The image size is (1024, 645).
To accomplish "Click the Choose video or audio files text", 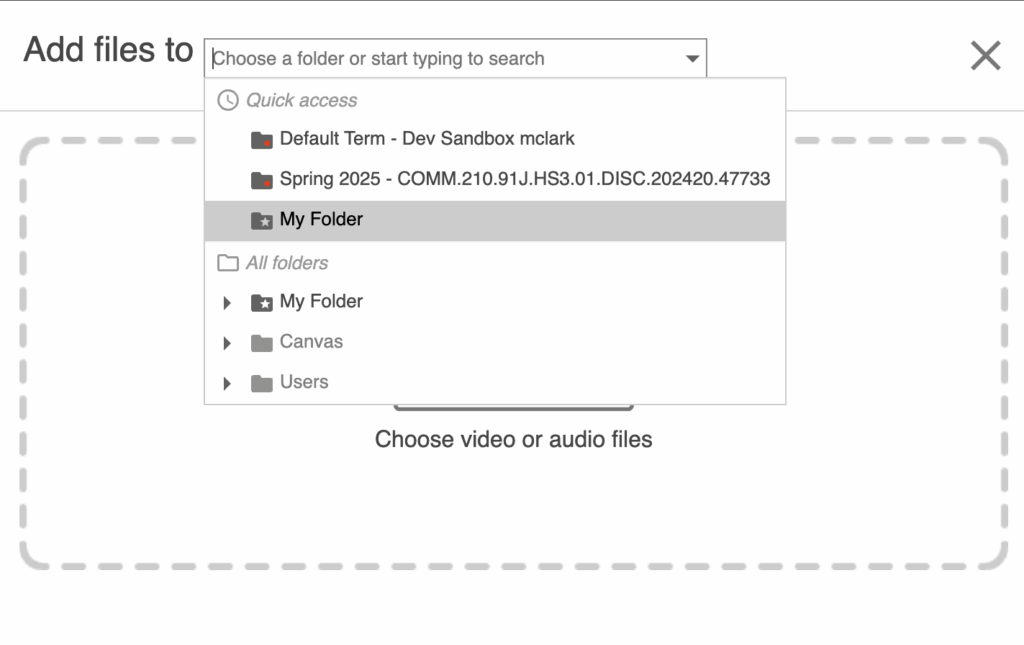I will click(513, 439).
